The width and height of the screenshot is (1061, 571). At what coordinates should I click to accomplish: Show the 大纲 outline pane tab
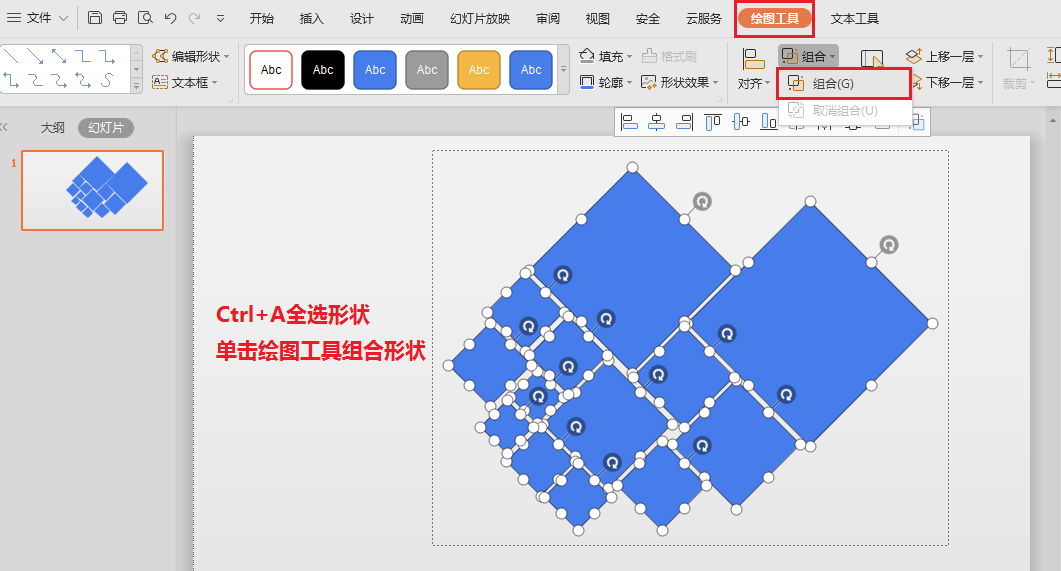click(x=52, y=127)
